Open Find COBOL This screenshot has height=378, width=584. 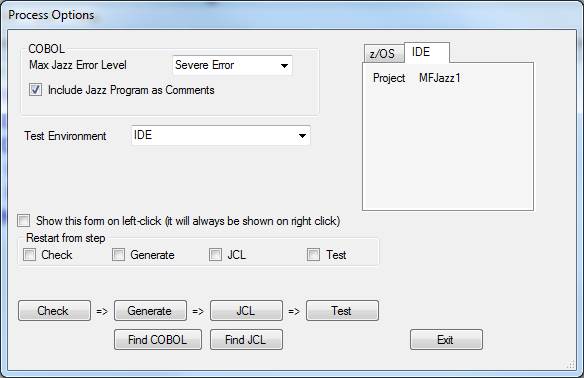pos(158,339)
